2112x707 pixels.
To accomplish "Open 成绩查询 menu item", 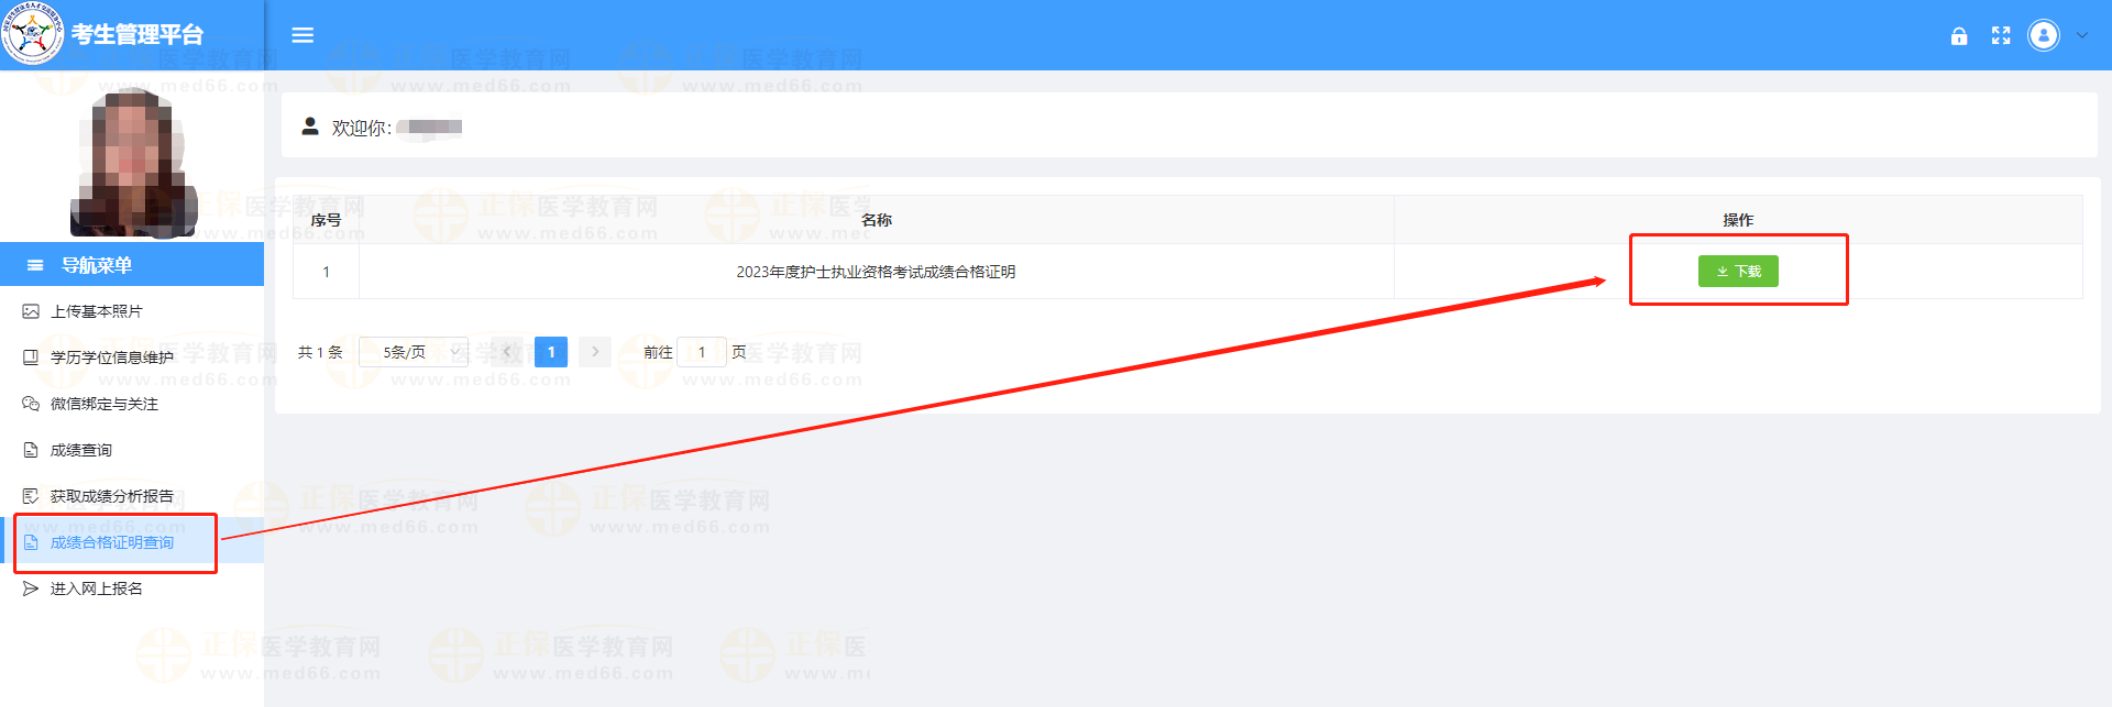I will (81, 450).
